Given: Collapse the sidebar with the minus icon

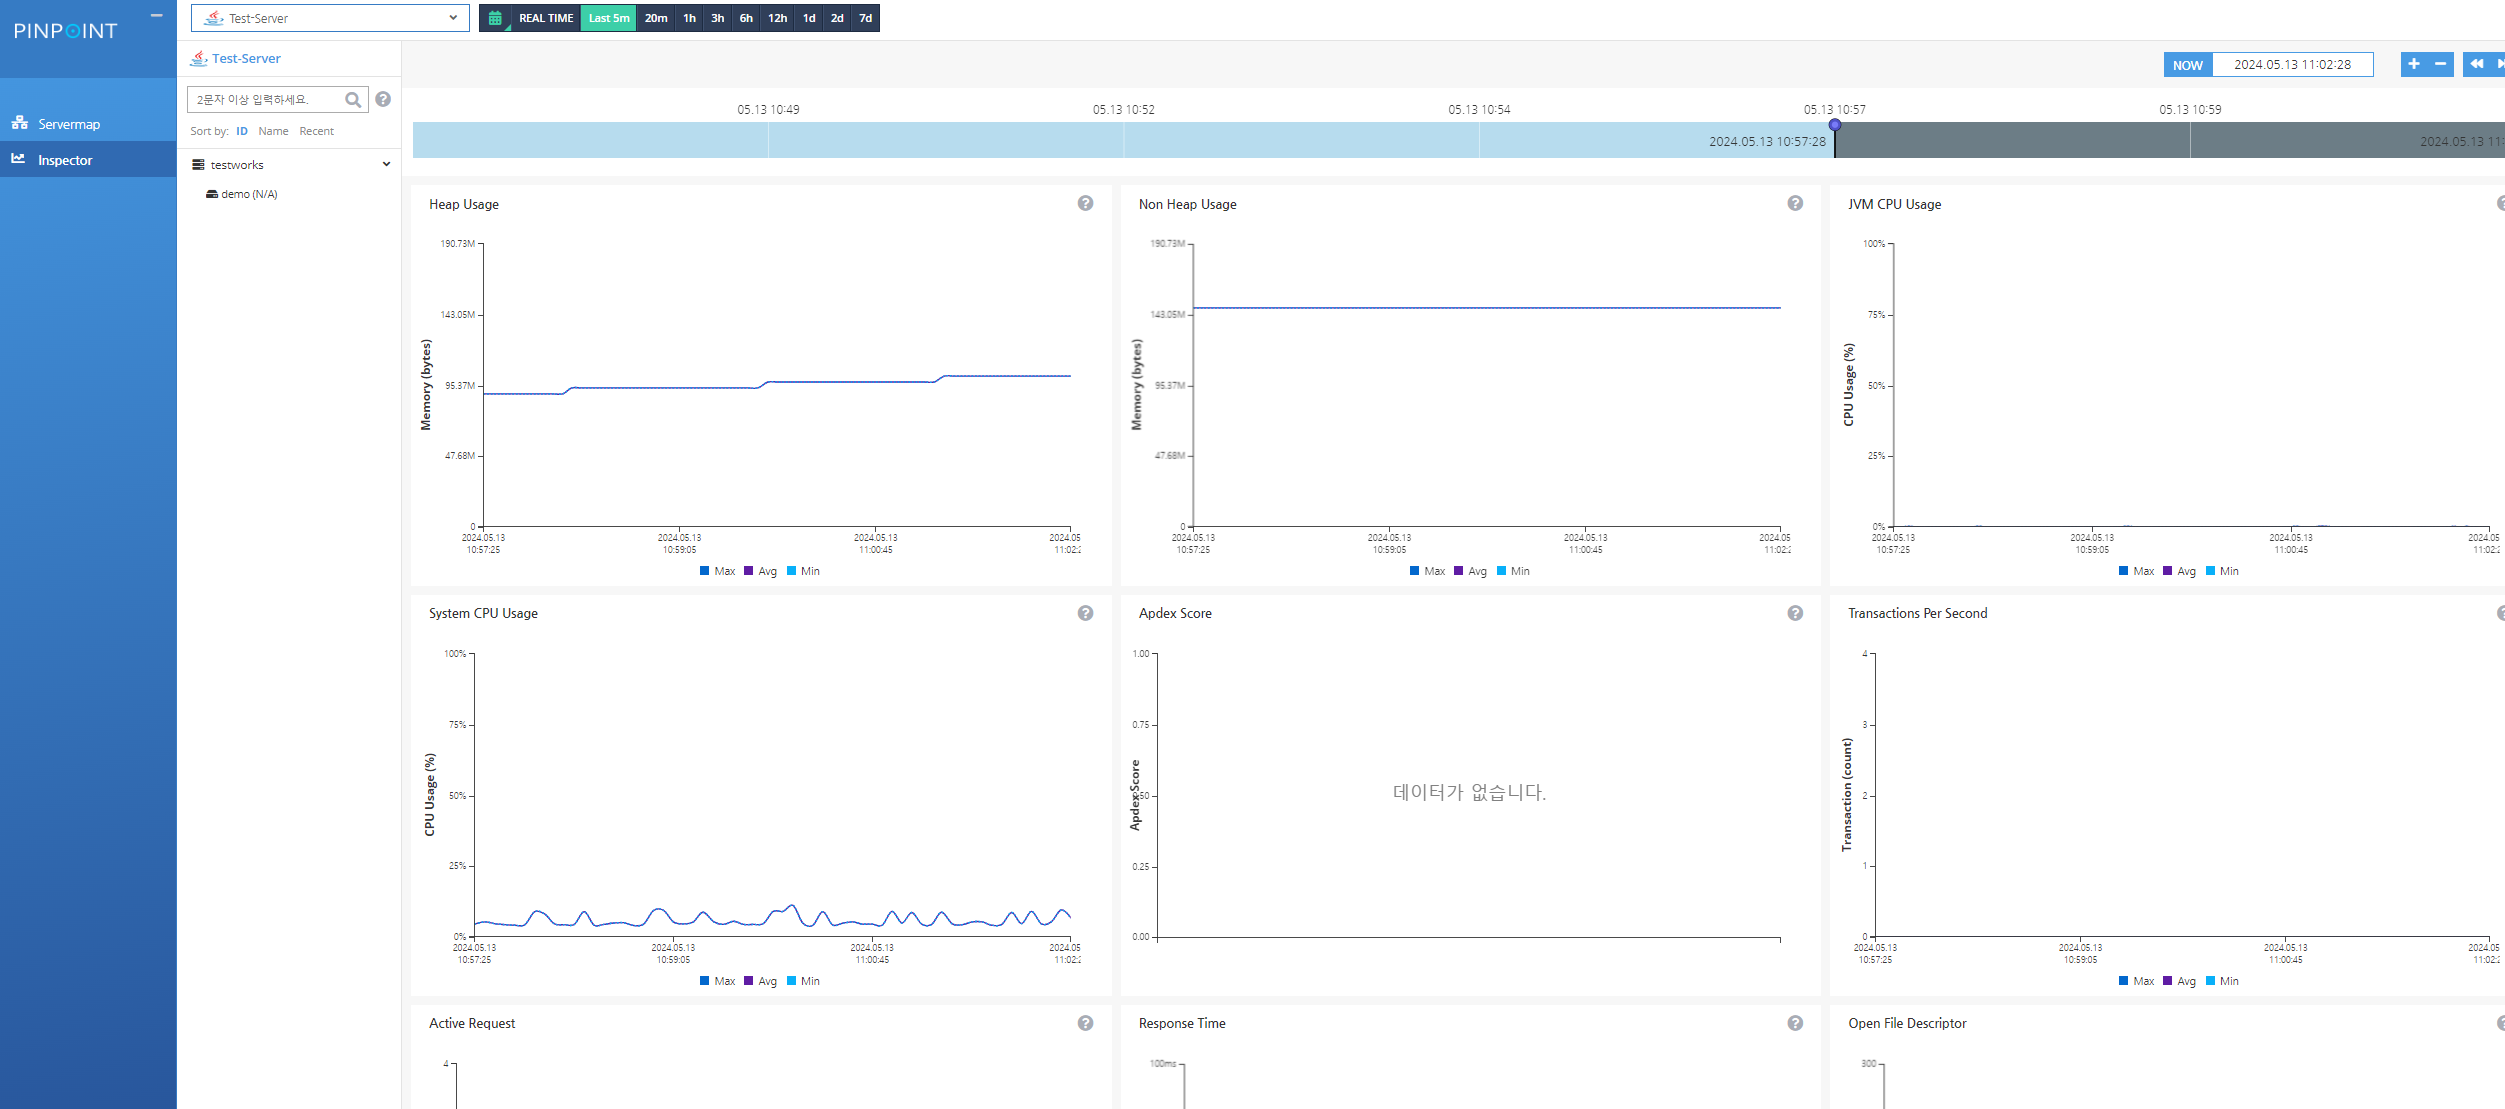Looking at the screenshot, I should [156, 15].
